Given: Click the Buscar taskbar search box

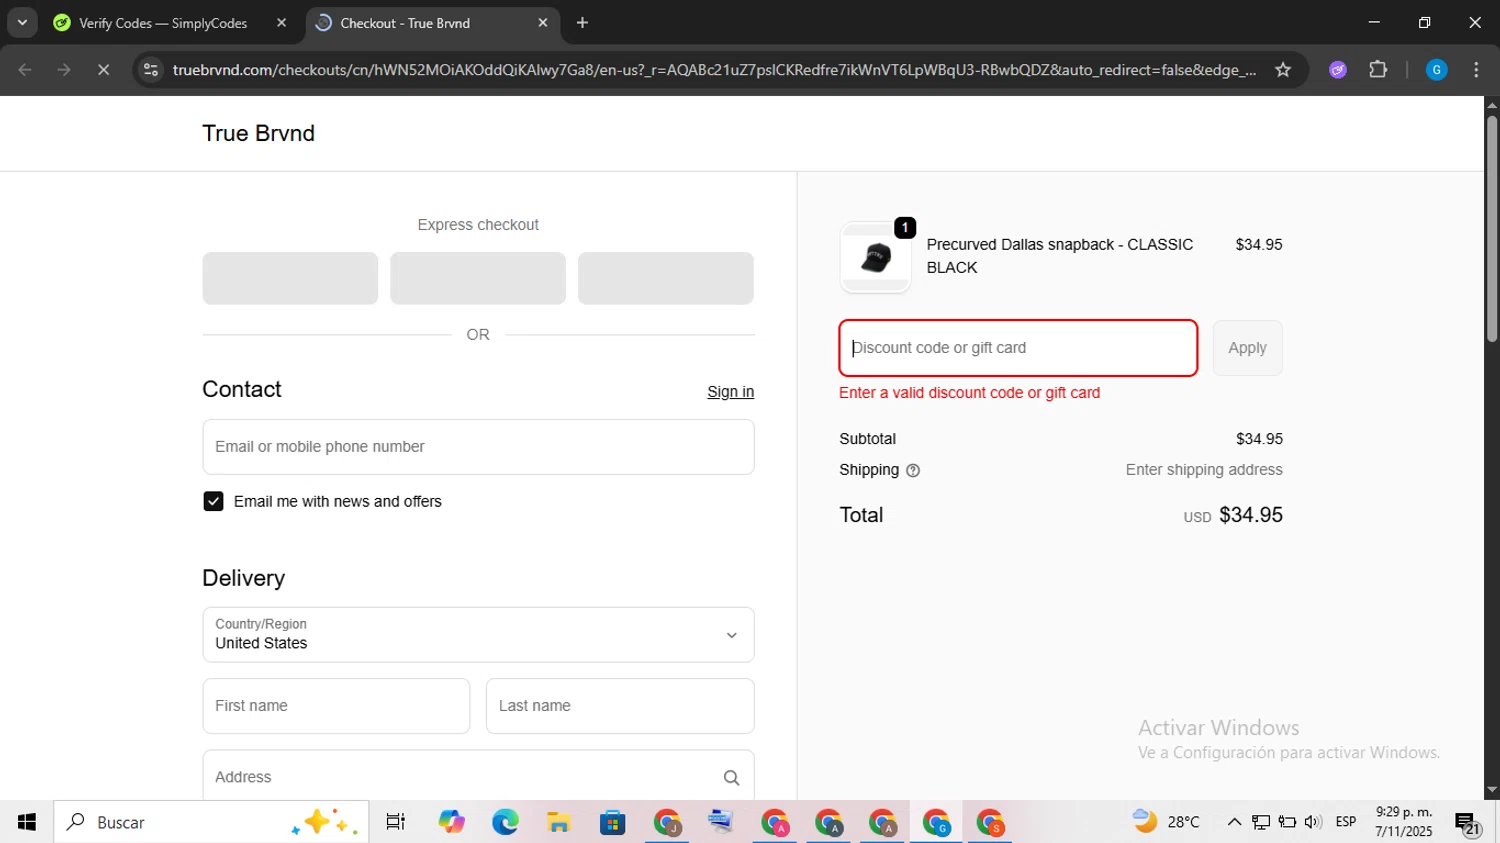Looking at the screenshot, I should (211, 822).
